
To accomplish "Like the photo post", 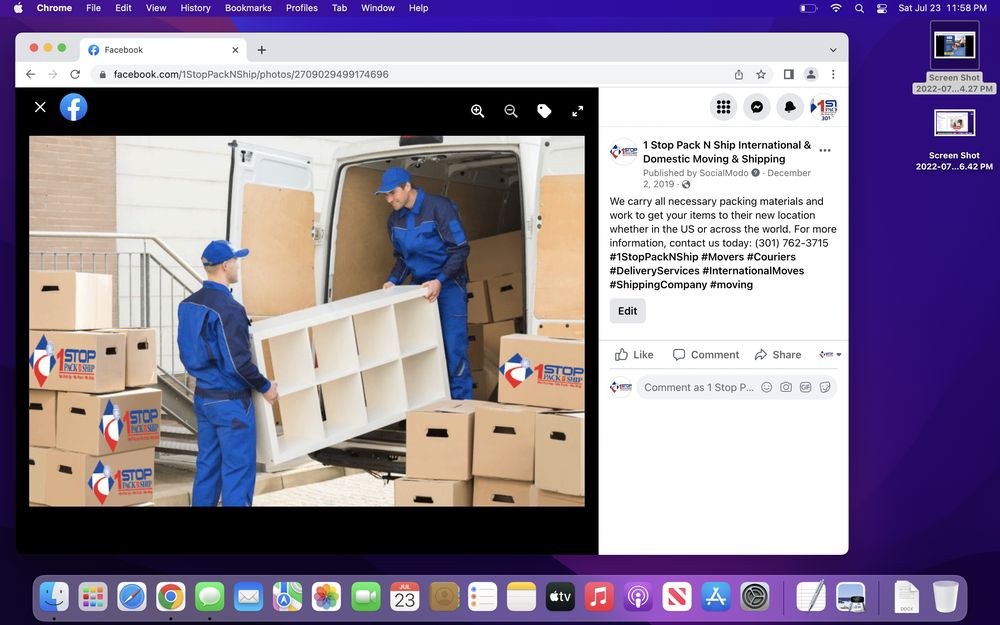I will [x=634, y=355].
